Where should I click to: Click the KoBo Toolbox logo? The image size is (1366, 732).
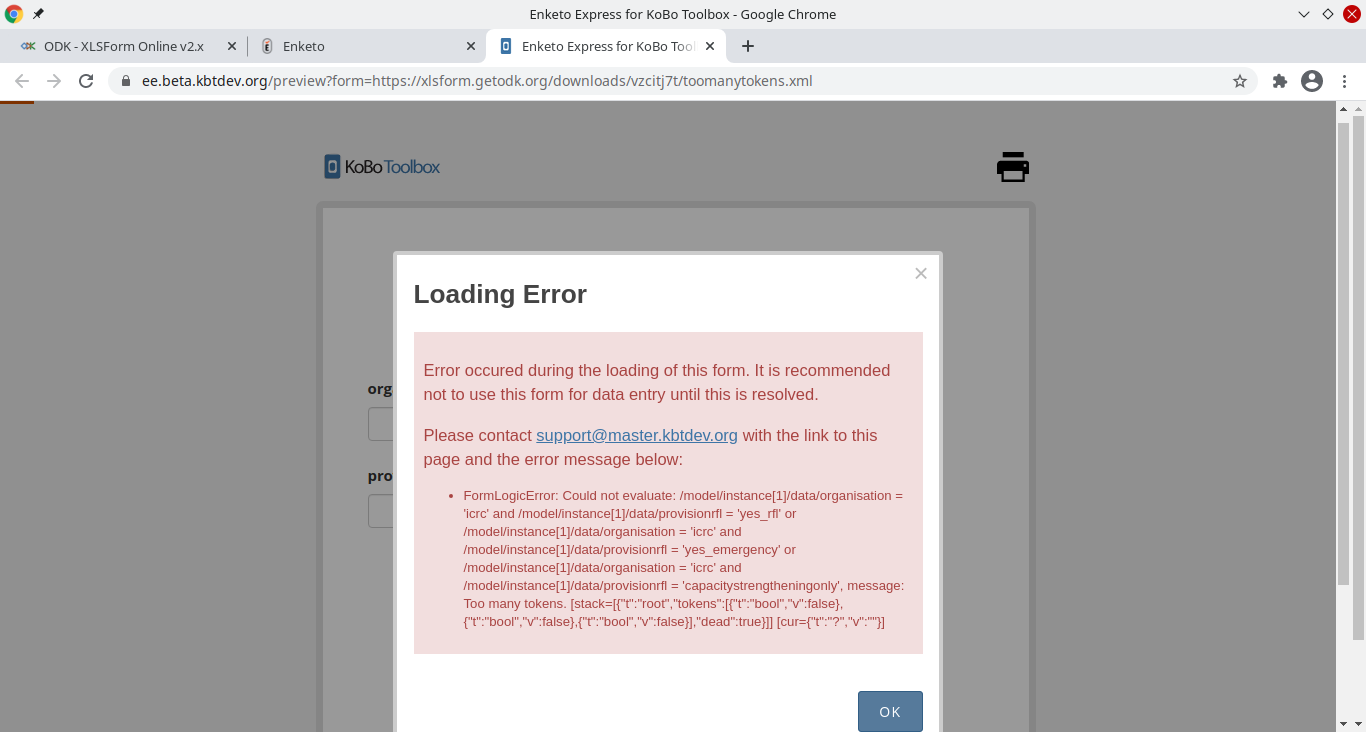[x=380, y=166]
